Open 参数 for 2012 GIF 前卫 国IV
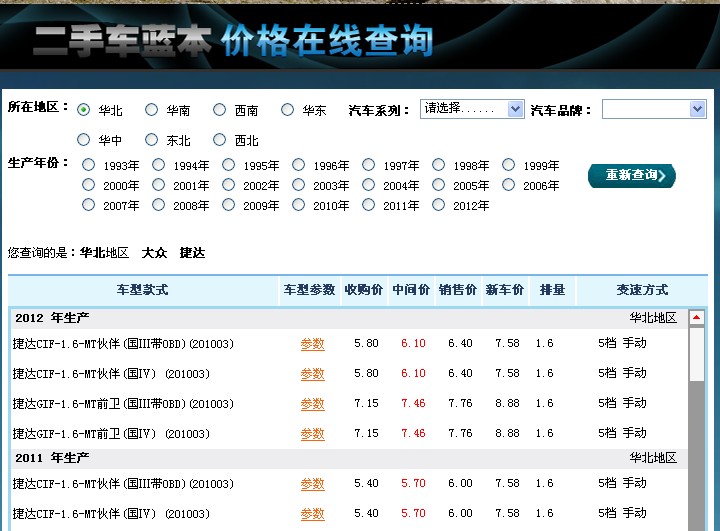This screenshot has width=720, height=531. click(x=313, y=434)
